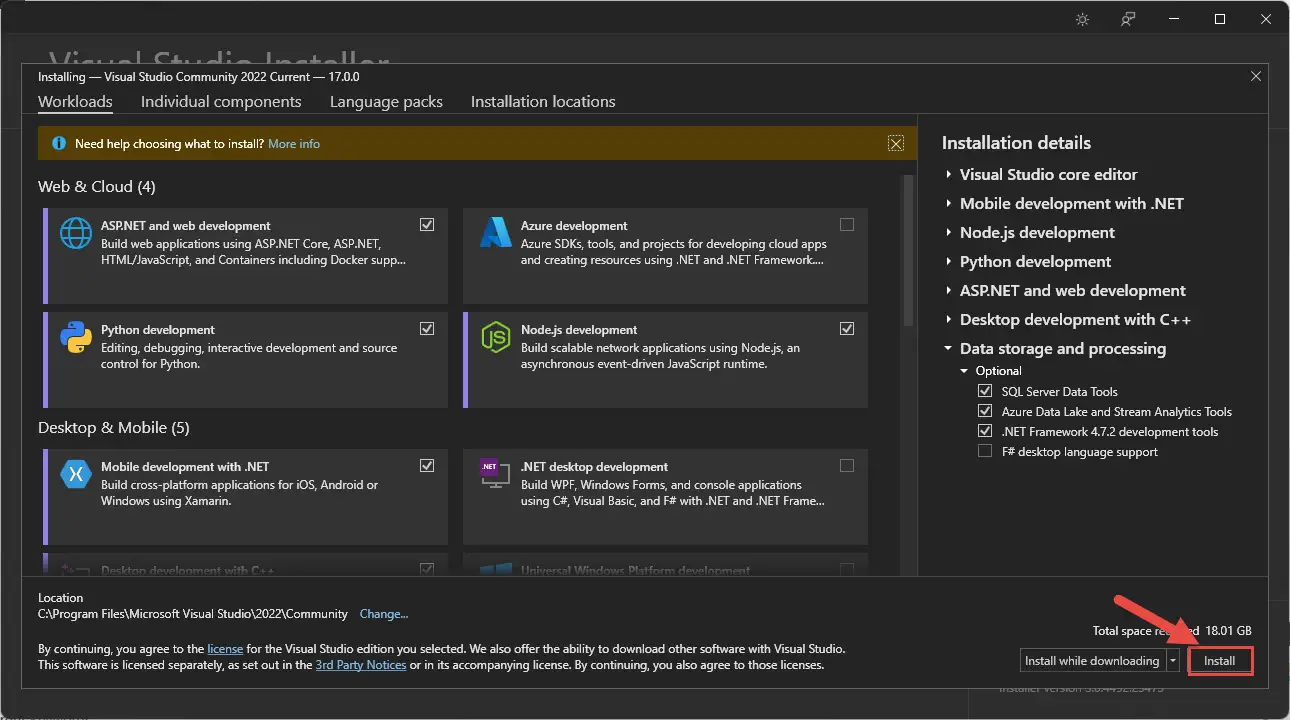Click the ASP.NET globe workload icon

(x=76, y=233)
